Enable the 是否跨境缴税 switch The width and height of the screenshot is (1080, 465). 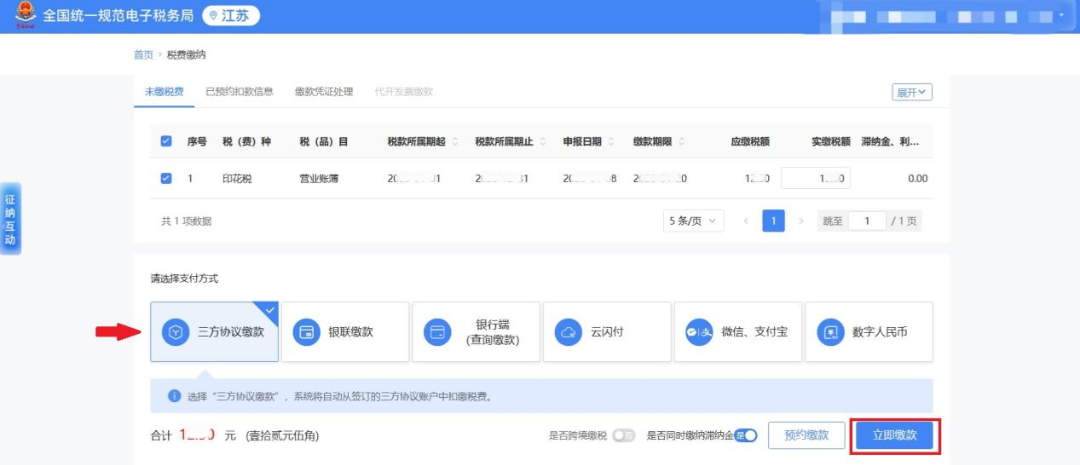click(623, 435)
